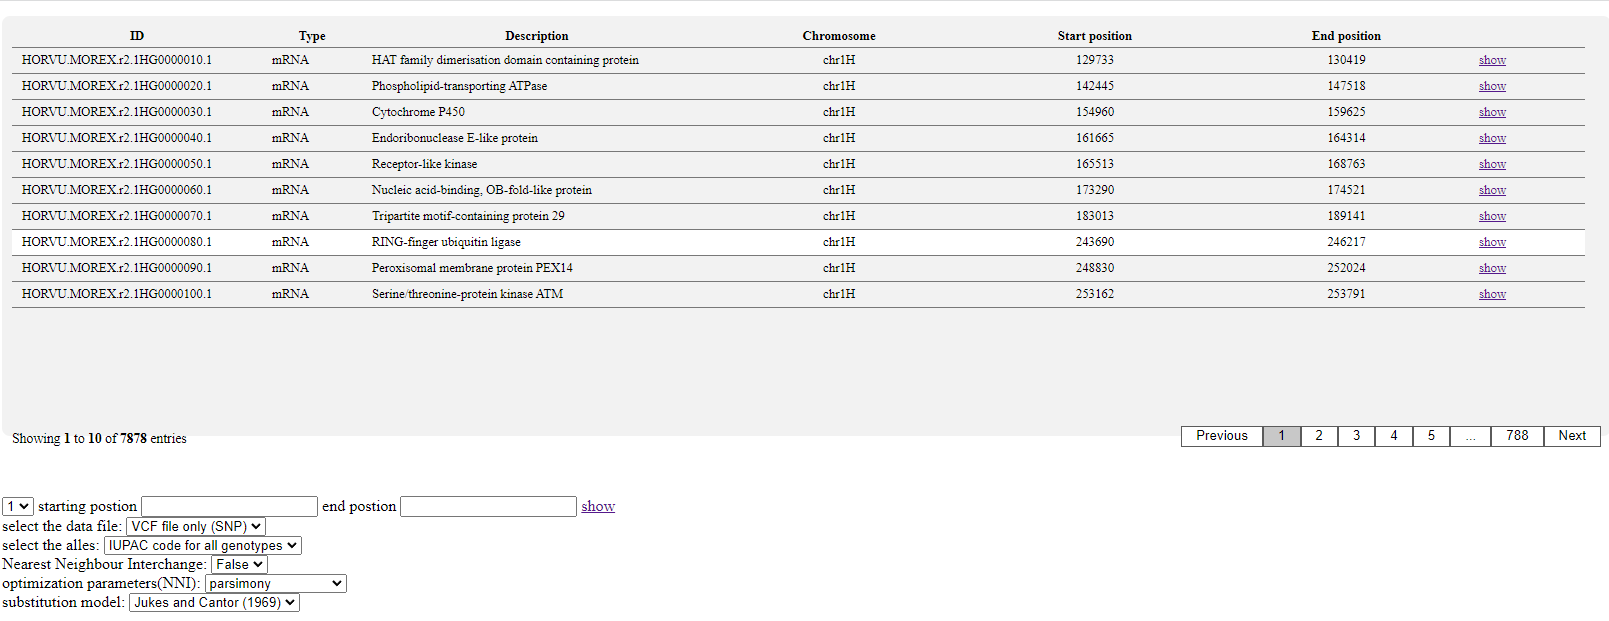Click the Showing 1 to 10 entries text
The width and height of the screenshot is (1609, 621).
point(99,438)
